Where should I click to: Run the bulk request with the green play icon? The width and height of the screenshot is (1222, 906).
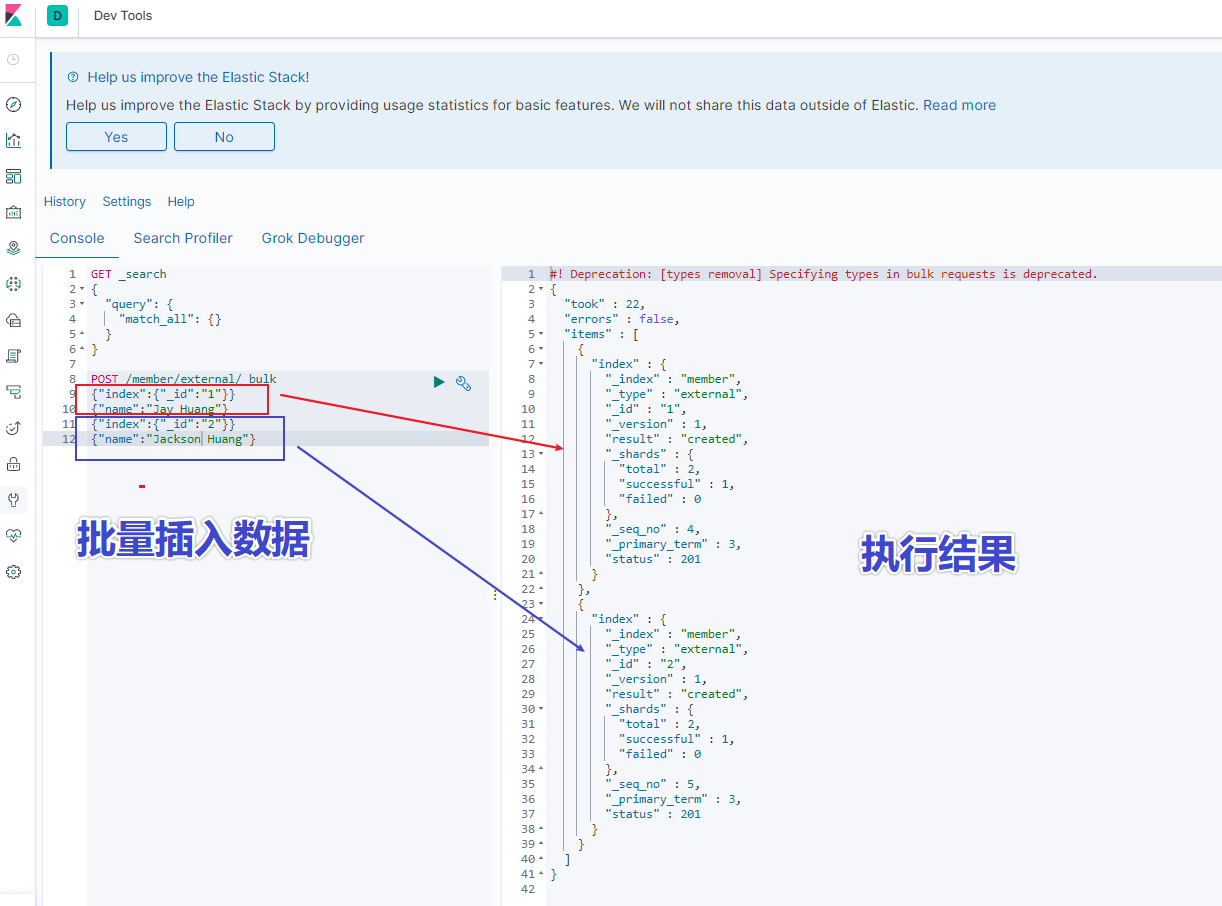tap(439, 382)
